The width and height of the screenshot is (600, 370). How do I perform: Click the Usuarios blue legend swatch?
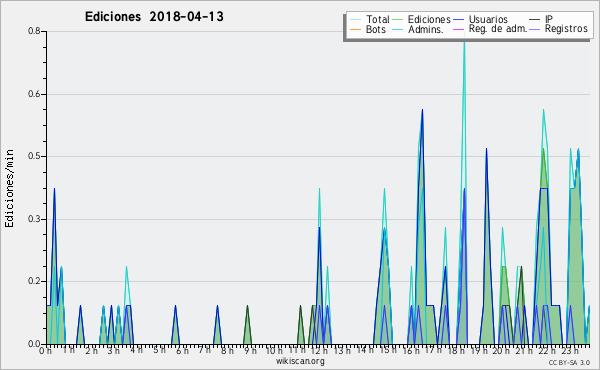pyautogui.click(x=458, y=19)
